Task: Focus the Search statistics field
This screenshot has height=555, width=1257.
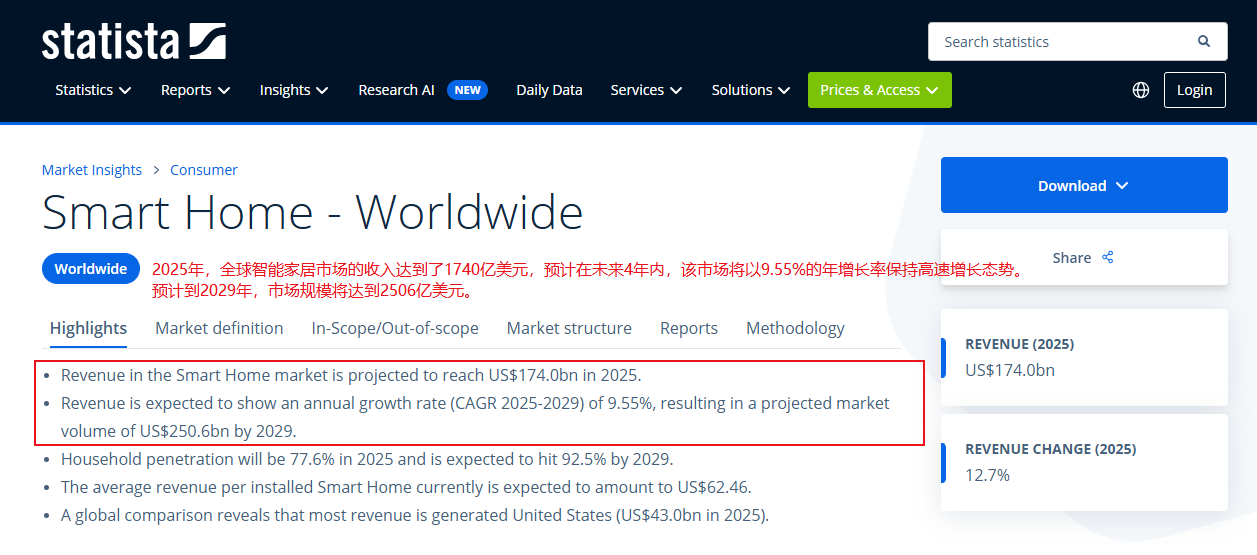Action: [1060, 42]
